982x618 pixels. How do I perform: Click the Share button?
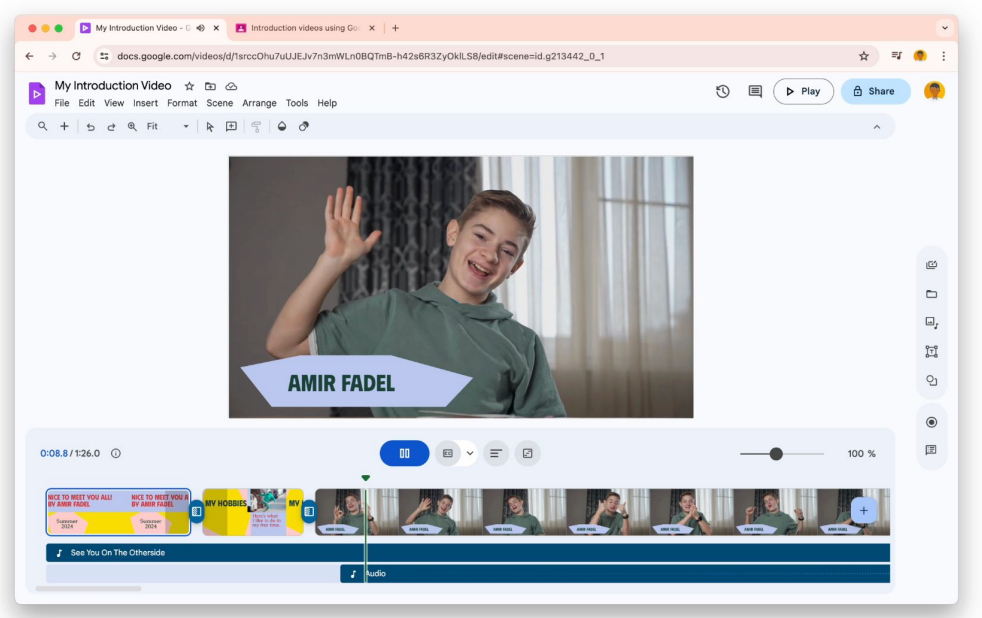tap(875, 91)
